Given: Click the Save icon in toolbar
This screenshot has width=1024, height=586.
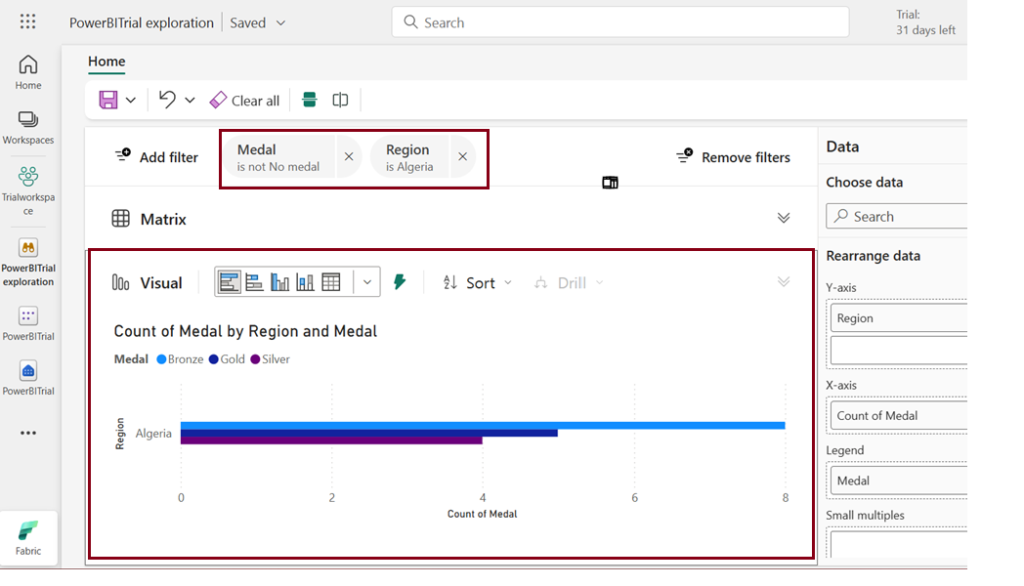Looking at the screenshot, I should [x=108, y=100].
